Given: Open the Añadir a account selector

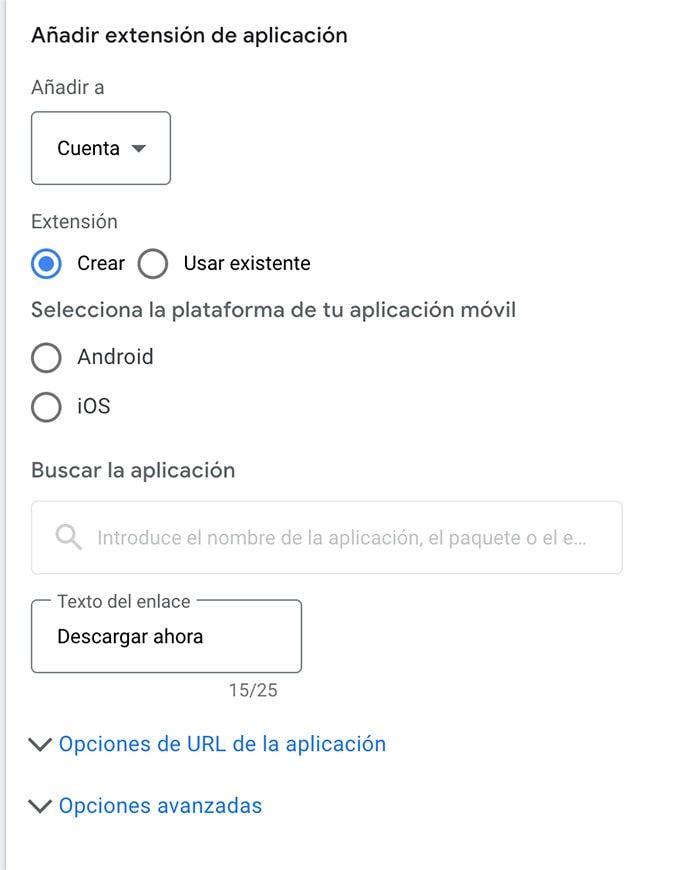Looking at the screenshot, I should tap(100, 147).
